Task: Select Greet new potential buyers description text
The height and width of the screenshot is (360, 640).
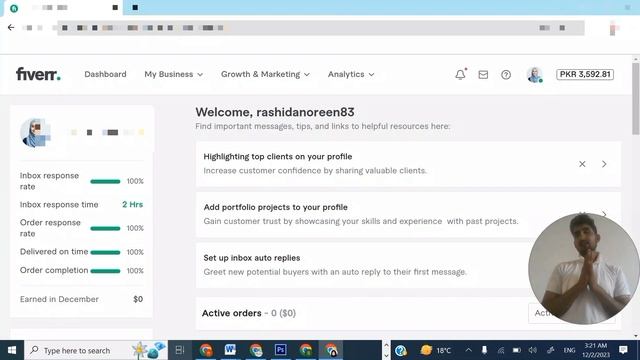Action: (335, 272)
